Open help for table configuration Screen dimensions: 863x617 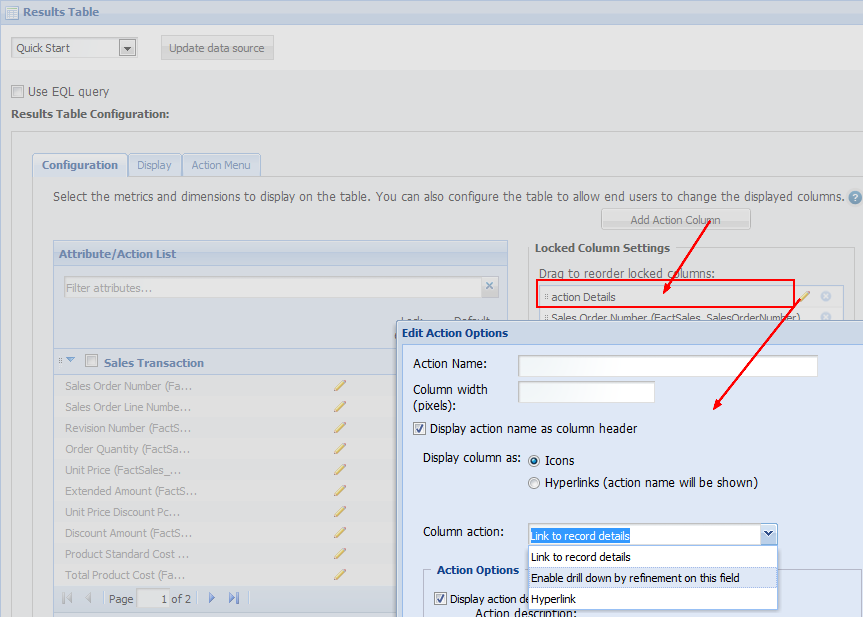855,198
